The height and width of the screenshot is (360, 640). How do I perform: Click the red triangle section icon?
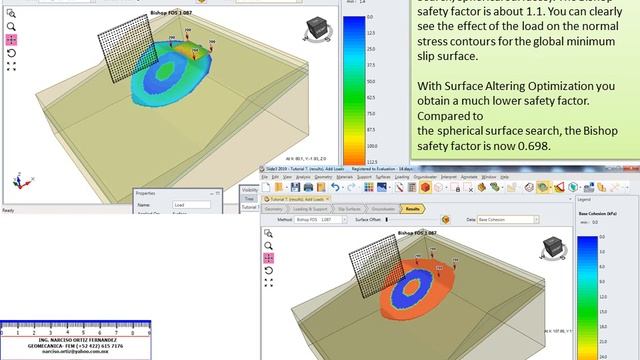click(559, 187)
